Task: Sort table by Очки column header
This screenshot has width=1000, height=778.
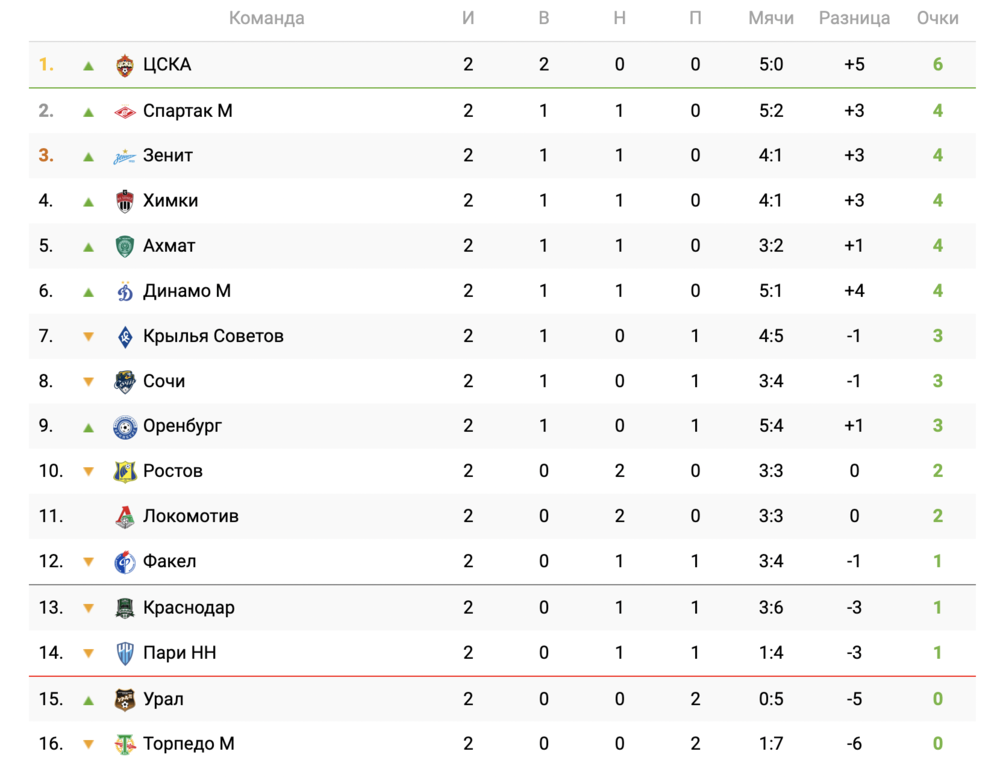Action: tap(937, 18)
